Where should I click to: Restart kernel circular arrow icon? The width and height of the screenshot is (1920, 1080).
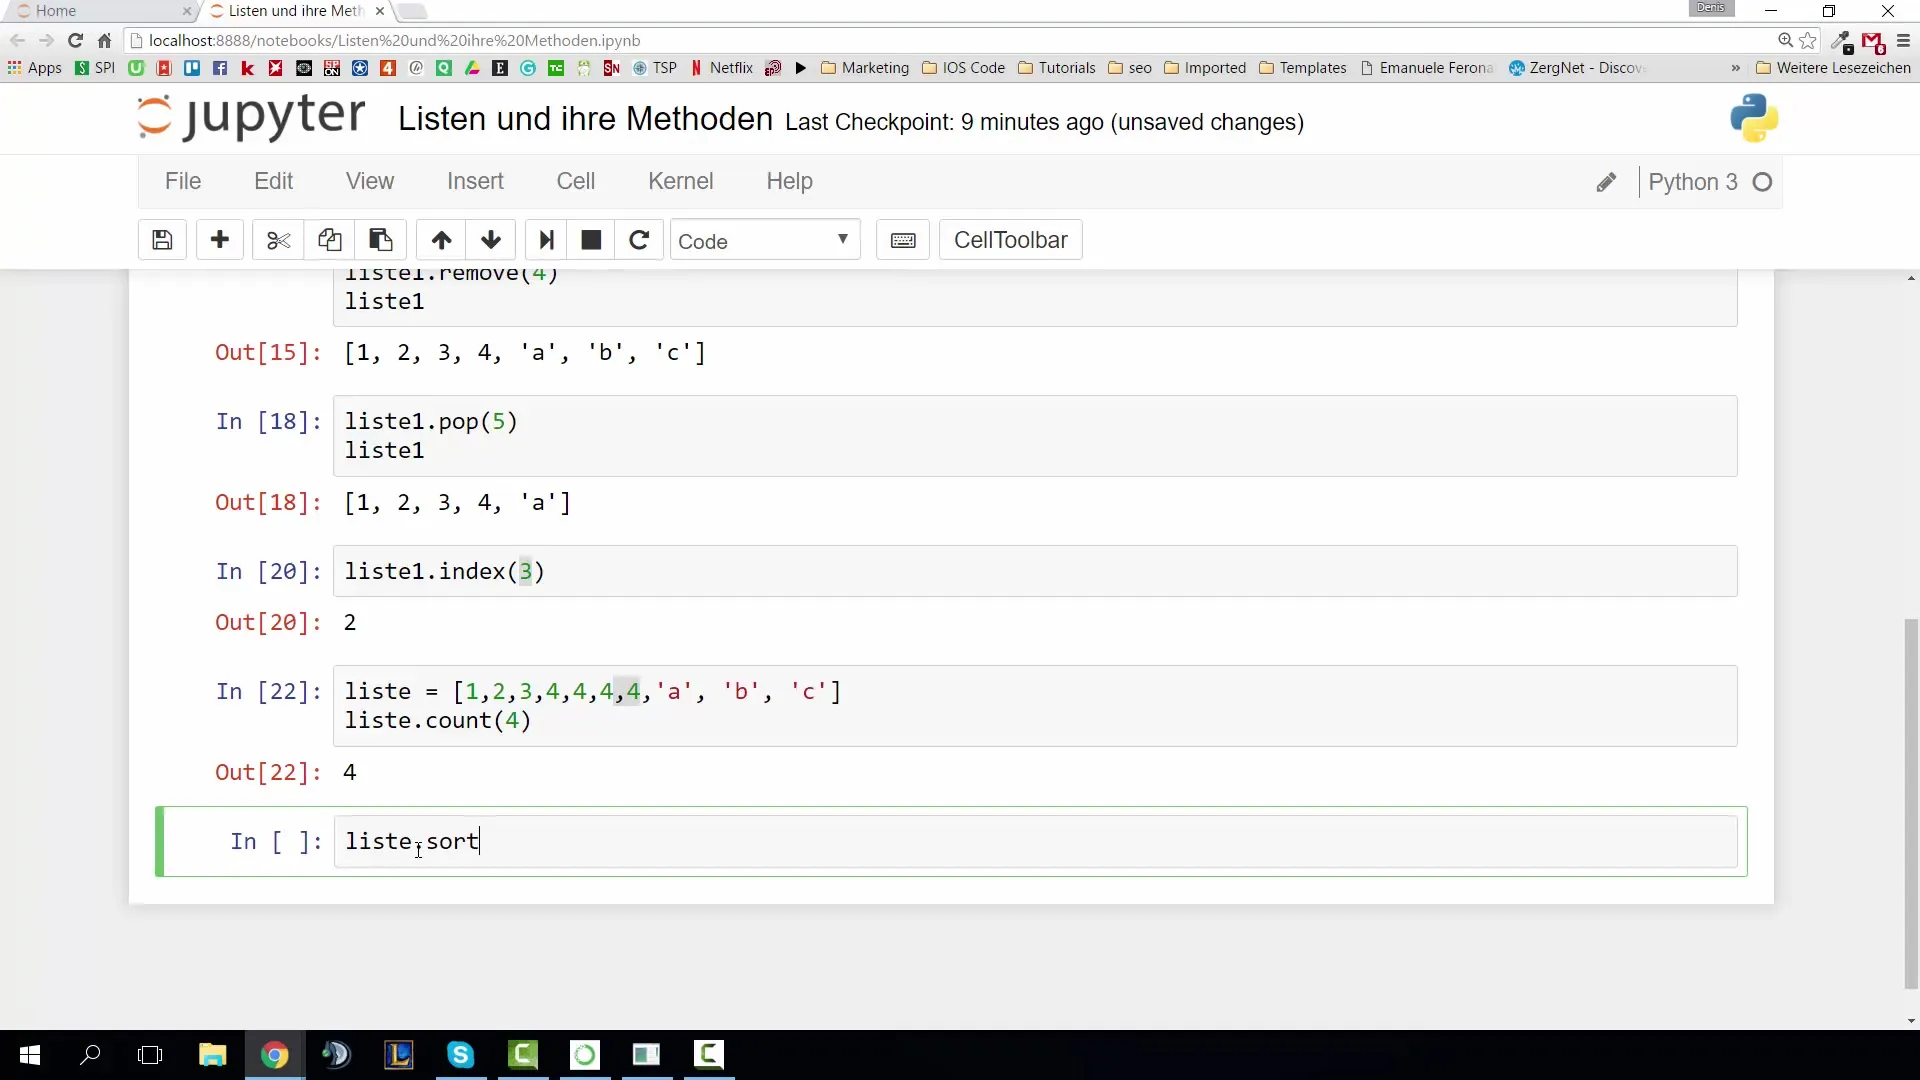point(639,240)
